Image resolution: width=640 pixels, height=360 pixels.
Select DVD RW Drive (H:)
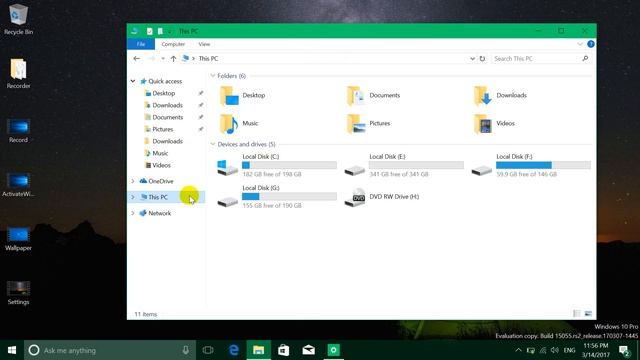[x=382, y=197]
